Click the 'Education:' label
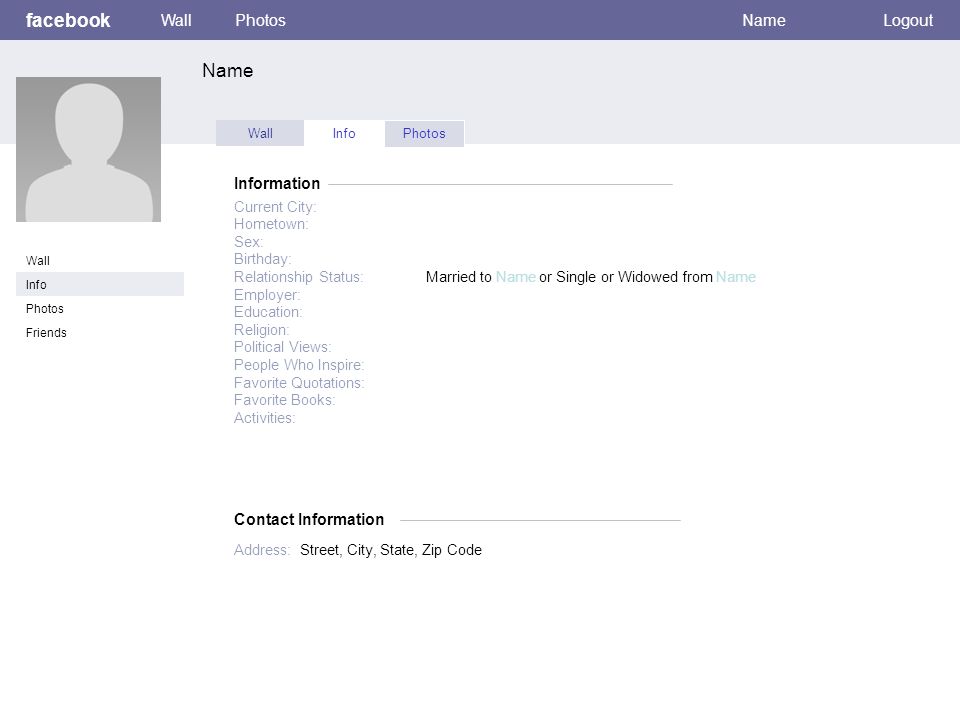The height and width of the screenshot is (720, 960). (x=268, y=312)
